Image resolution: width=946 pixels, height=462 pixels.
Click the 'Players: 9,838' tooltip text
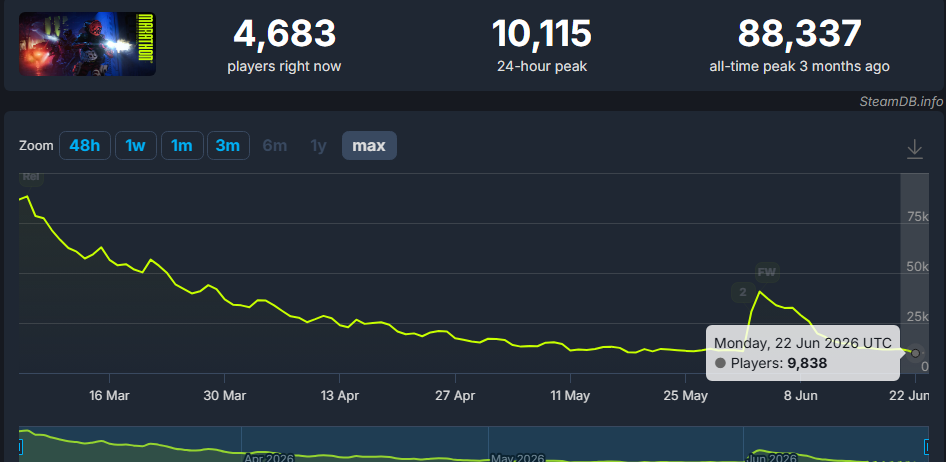coord(778,363)
